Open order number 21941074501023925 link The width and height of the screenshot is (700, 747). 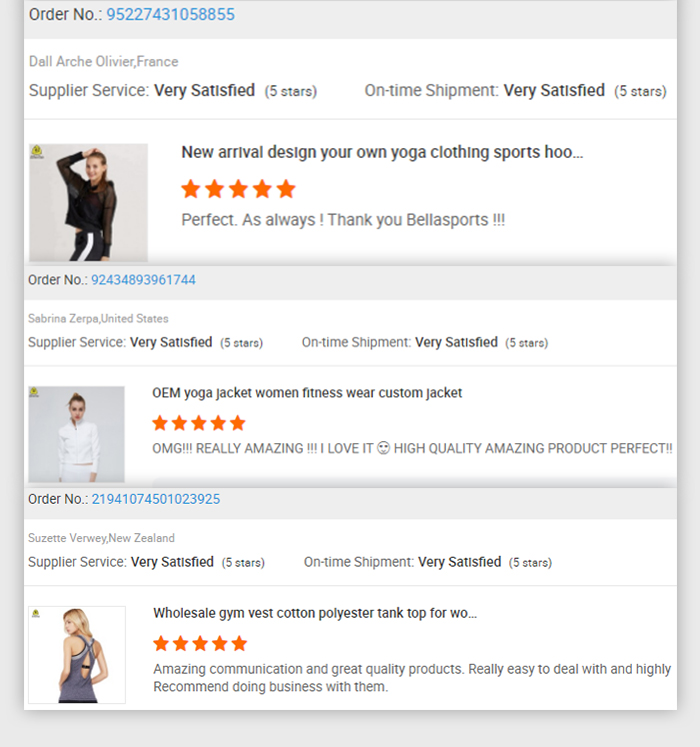[x=156, y=499]
